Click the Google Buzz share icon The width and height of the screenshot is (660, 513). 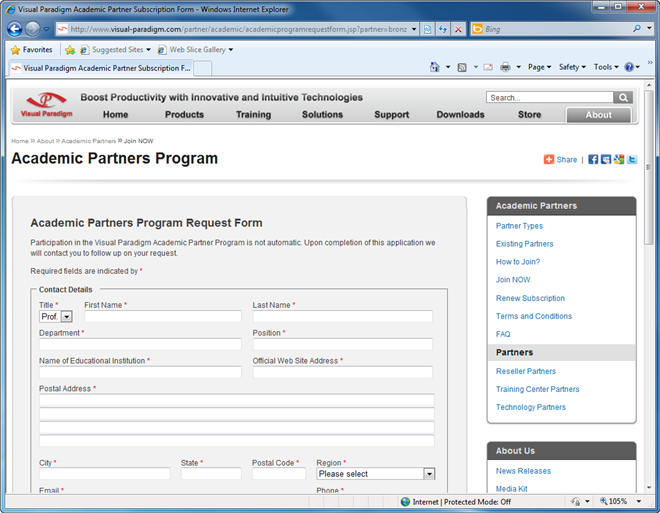619,159
